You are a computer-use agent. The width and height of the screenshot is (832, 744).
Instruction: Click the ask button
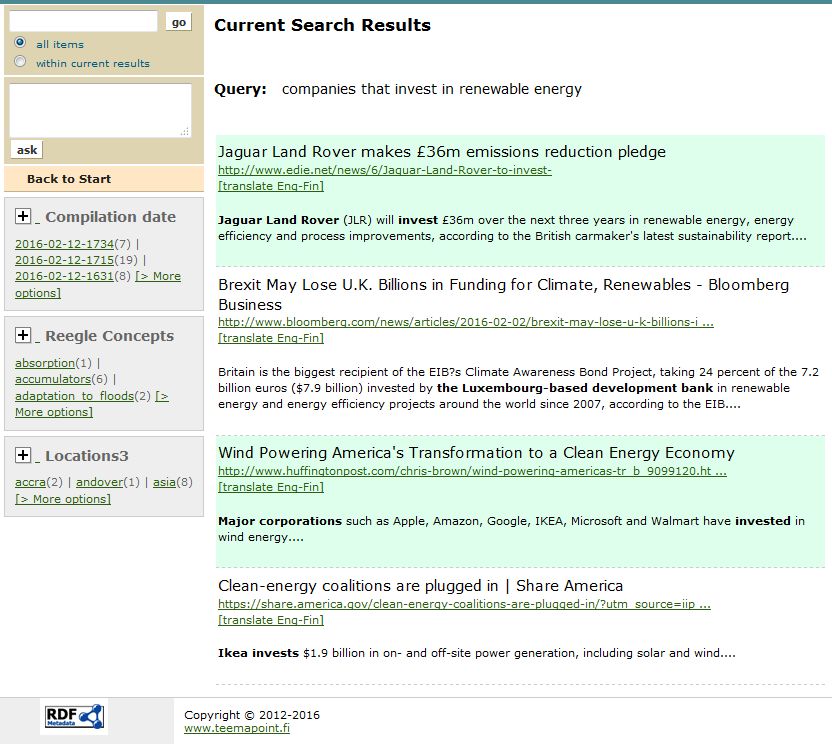[x=27, y=150]
